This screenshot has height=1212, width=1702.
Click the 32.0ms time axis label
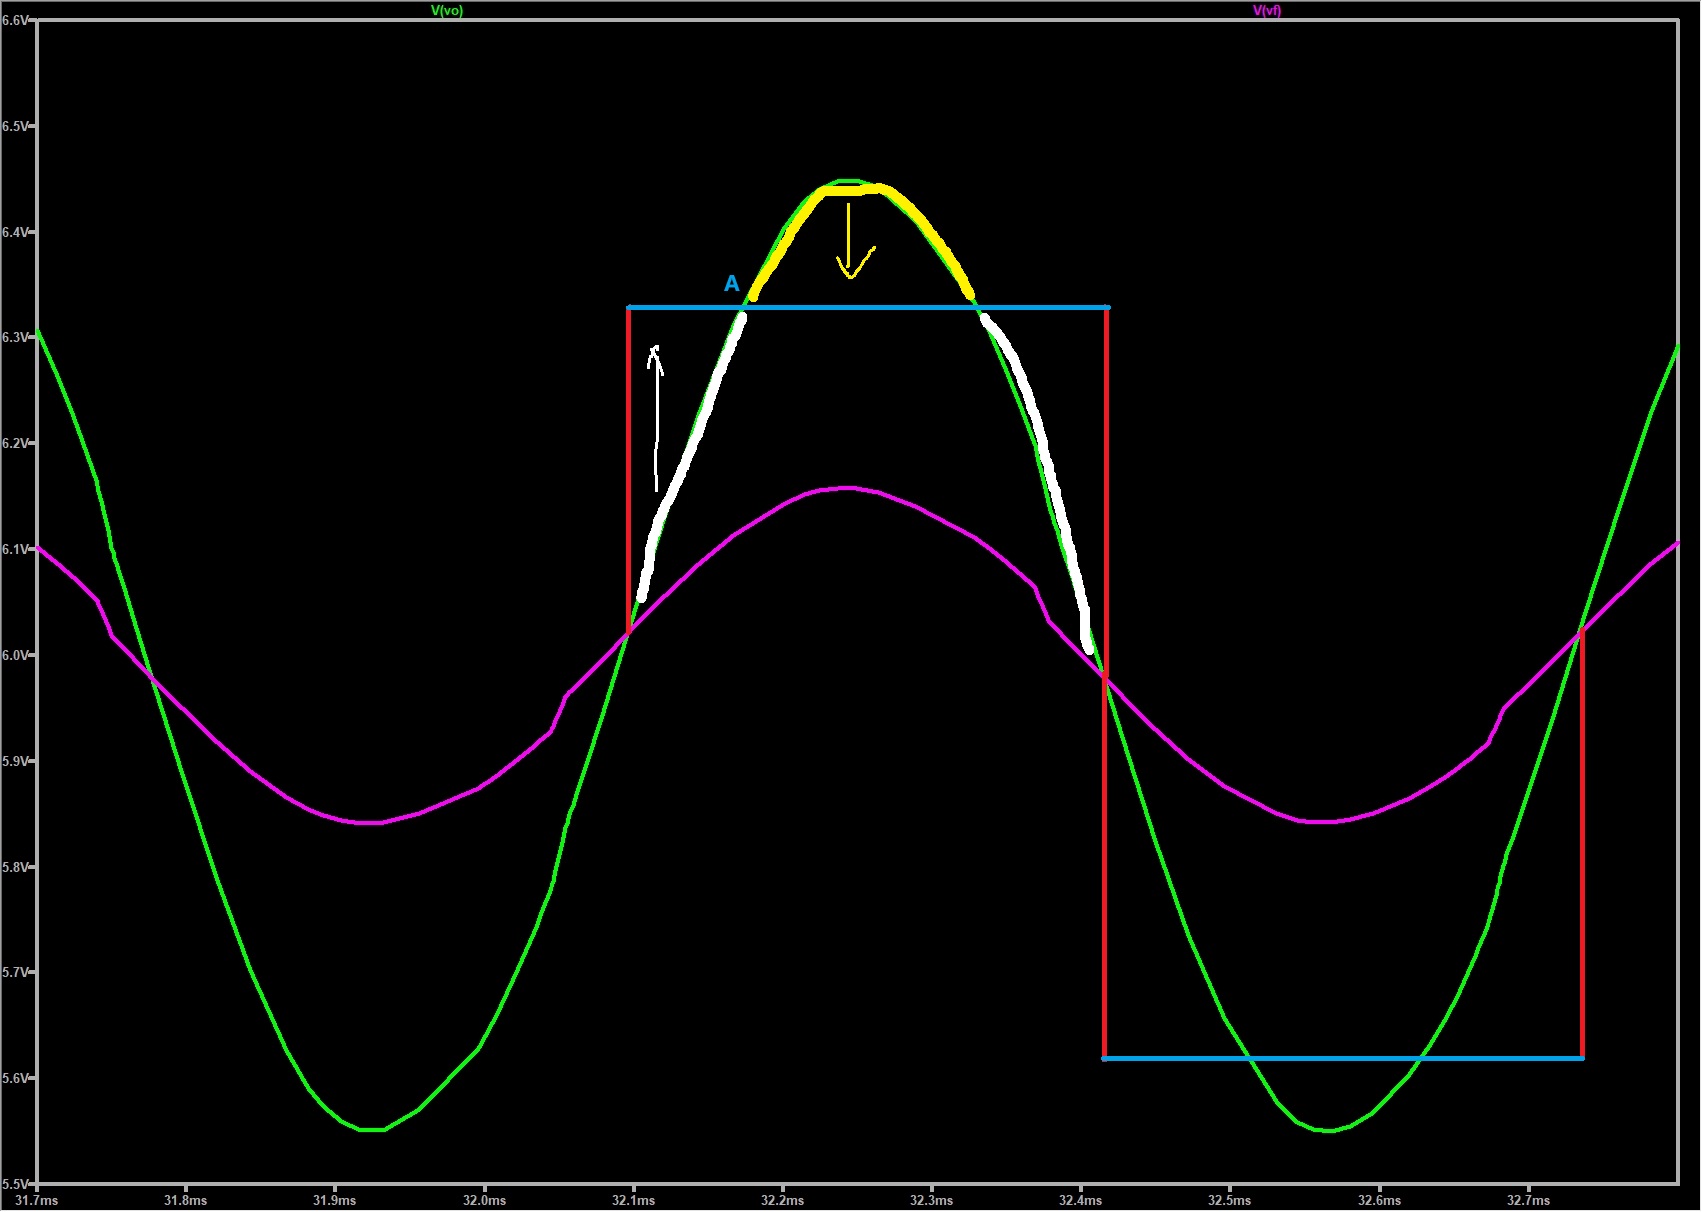[x=484, y=1200]
